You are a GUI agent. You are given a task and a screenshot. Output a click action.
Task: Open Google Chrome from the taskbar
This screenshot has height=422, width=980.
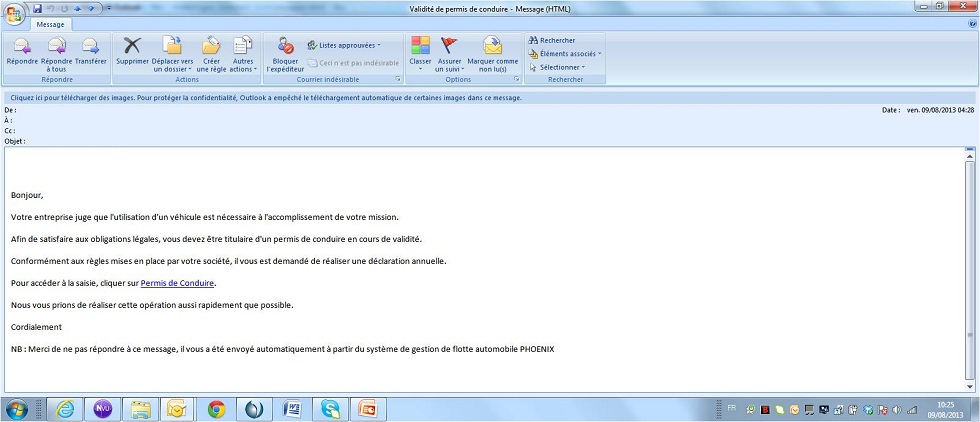tap(216, 409)
